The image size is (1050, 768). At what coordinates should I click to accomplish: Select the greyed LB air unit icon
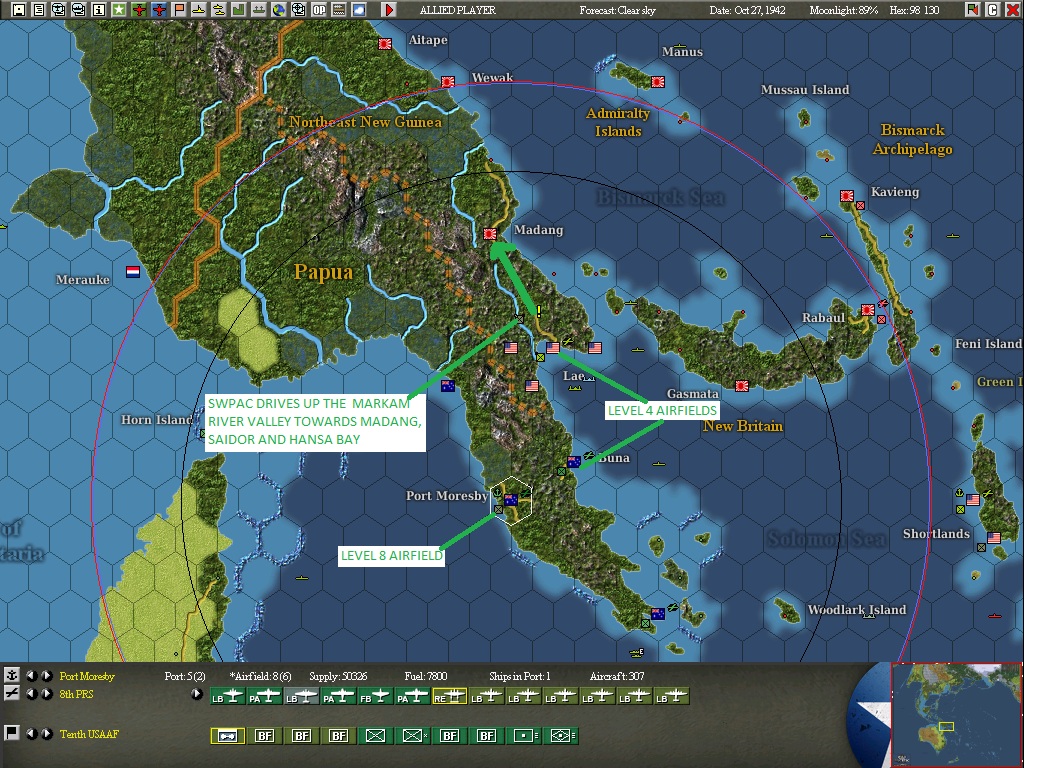pos(301,696)
